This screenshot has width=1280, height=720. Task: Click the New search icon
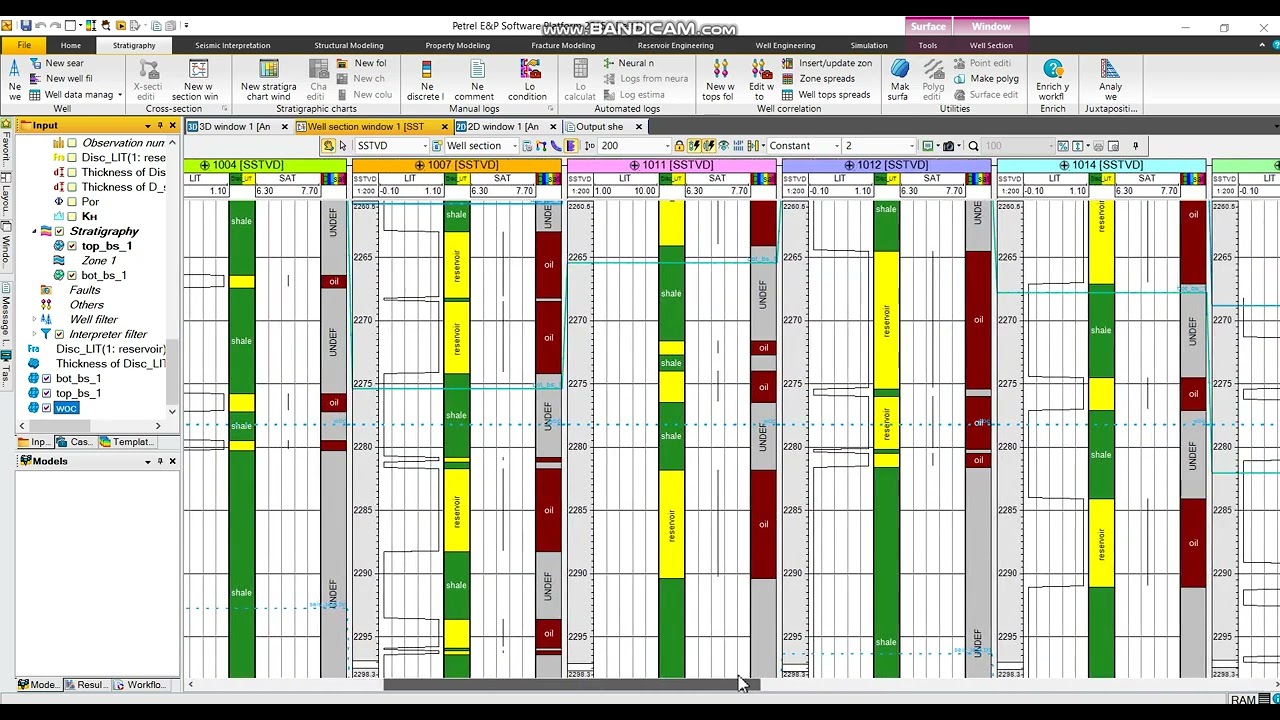pos(35,63)
